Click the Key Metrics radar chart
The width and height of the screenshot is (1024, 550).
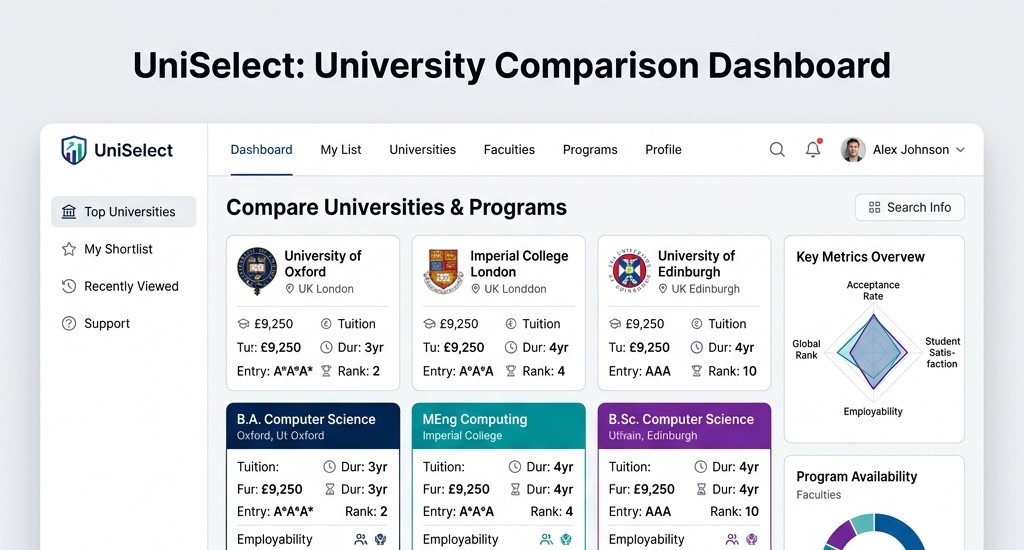pyautogui.click(x=872, y=352)
